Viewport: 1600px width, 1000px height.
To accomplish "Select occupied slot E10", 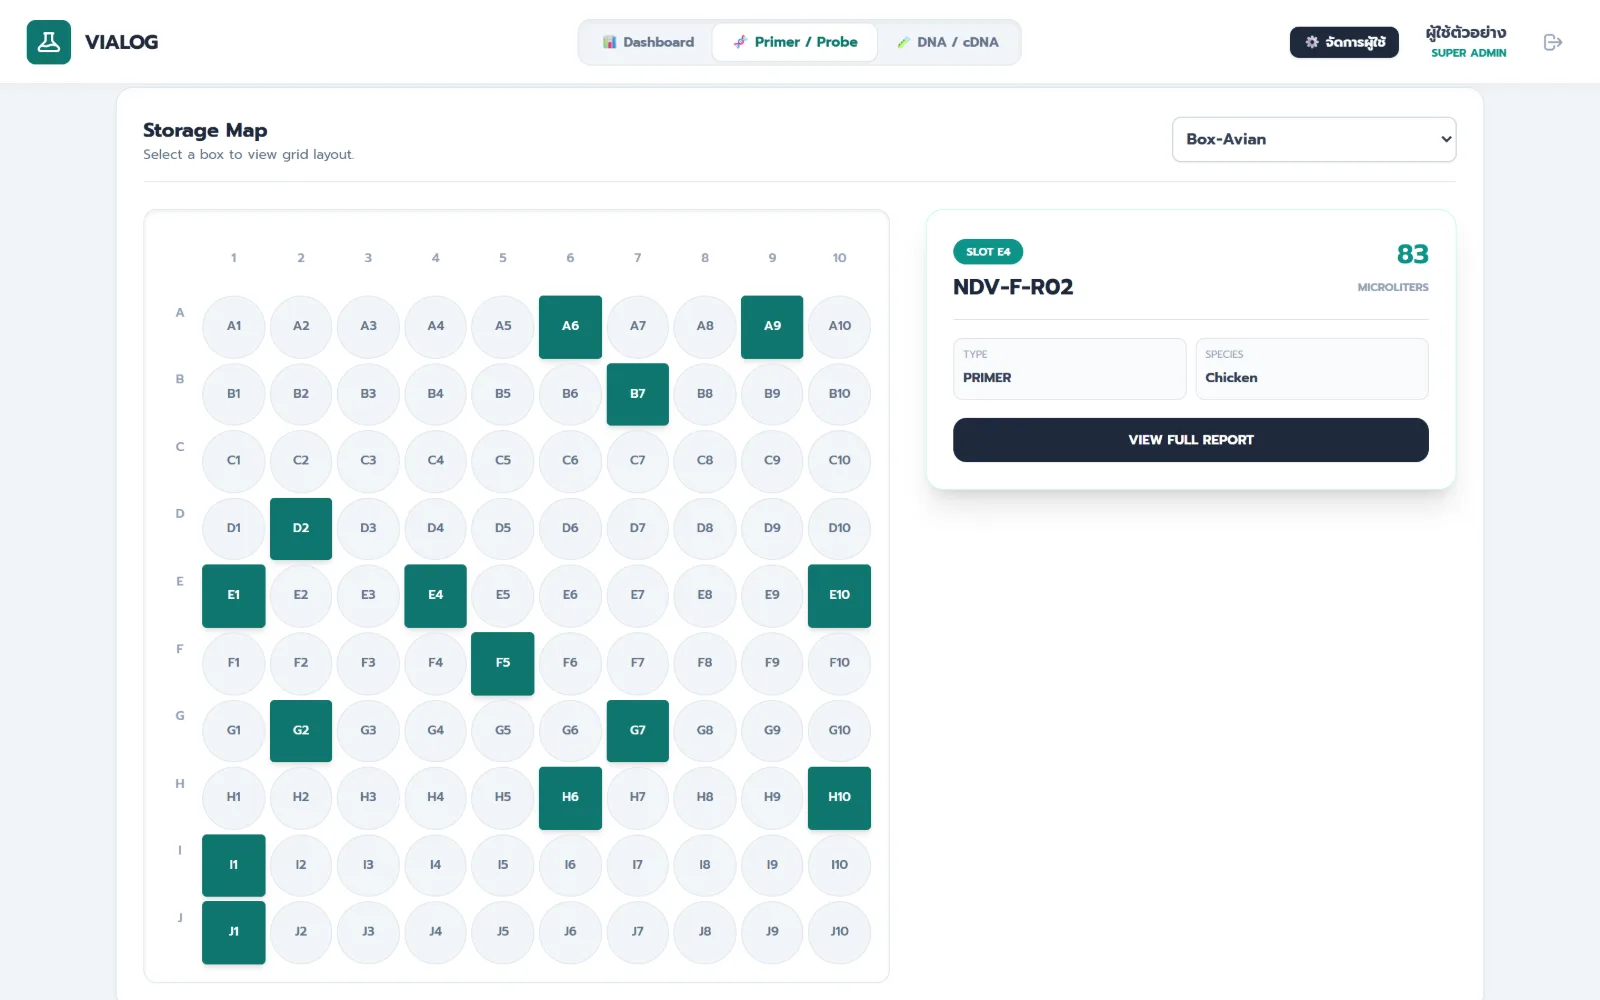I will point(839,595).
